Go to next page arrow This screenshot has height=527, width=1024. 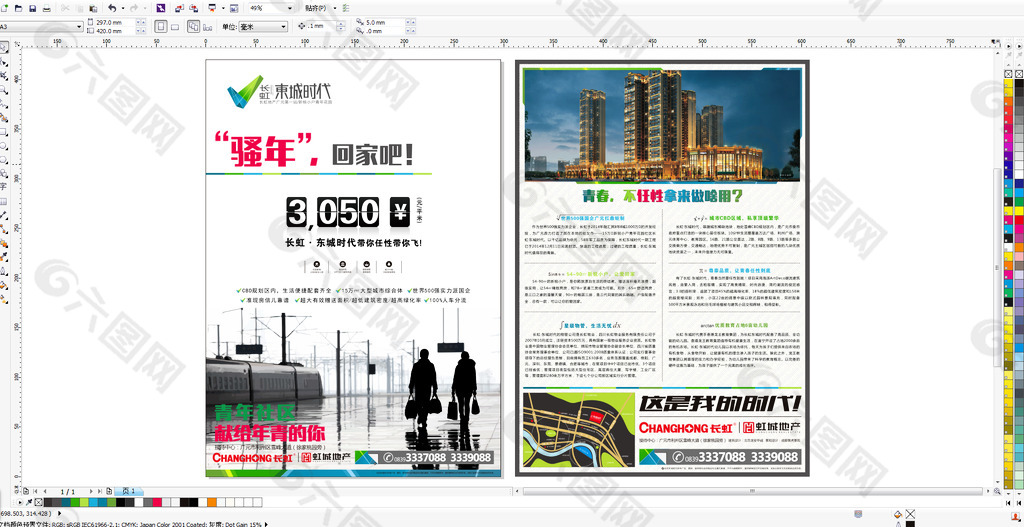point(91,491)
